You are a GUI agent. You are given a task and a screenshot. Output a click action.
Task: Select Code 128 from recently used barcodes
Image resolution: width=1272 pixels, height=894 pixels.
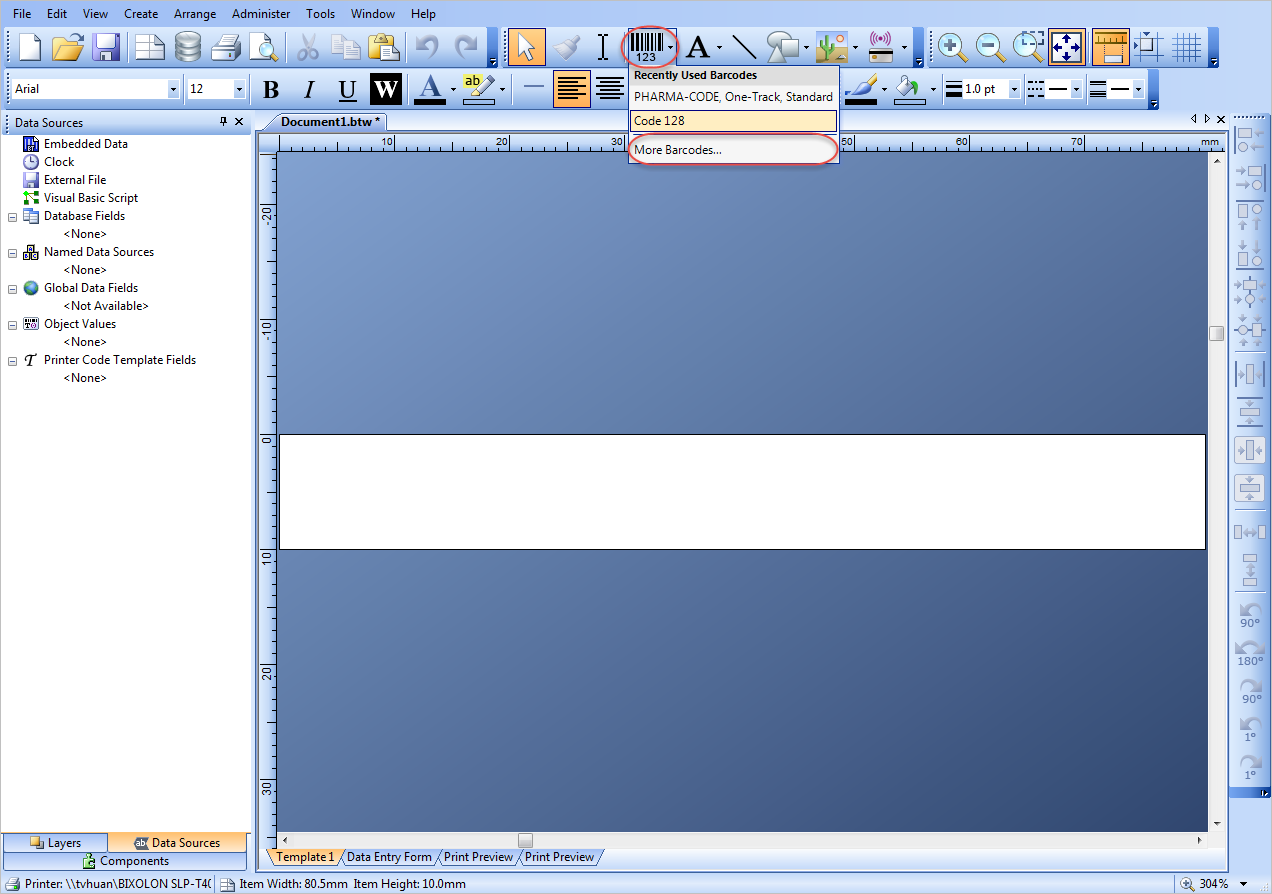(x=733, y=121)
